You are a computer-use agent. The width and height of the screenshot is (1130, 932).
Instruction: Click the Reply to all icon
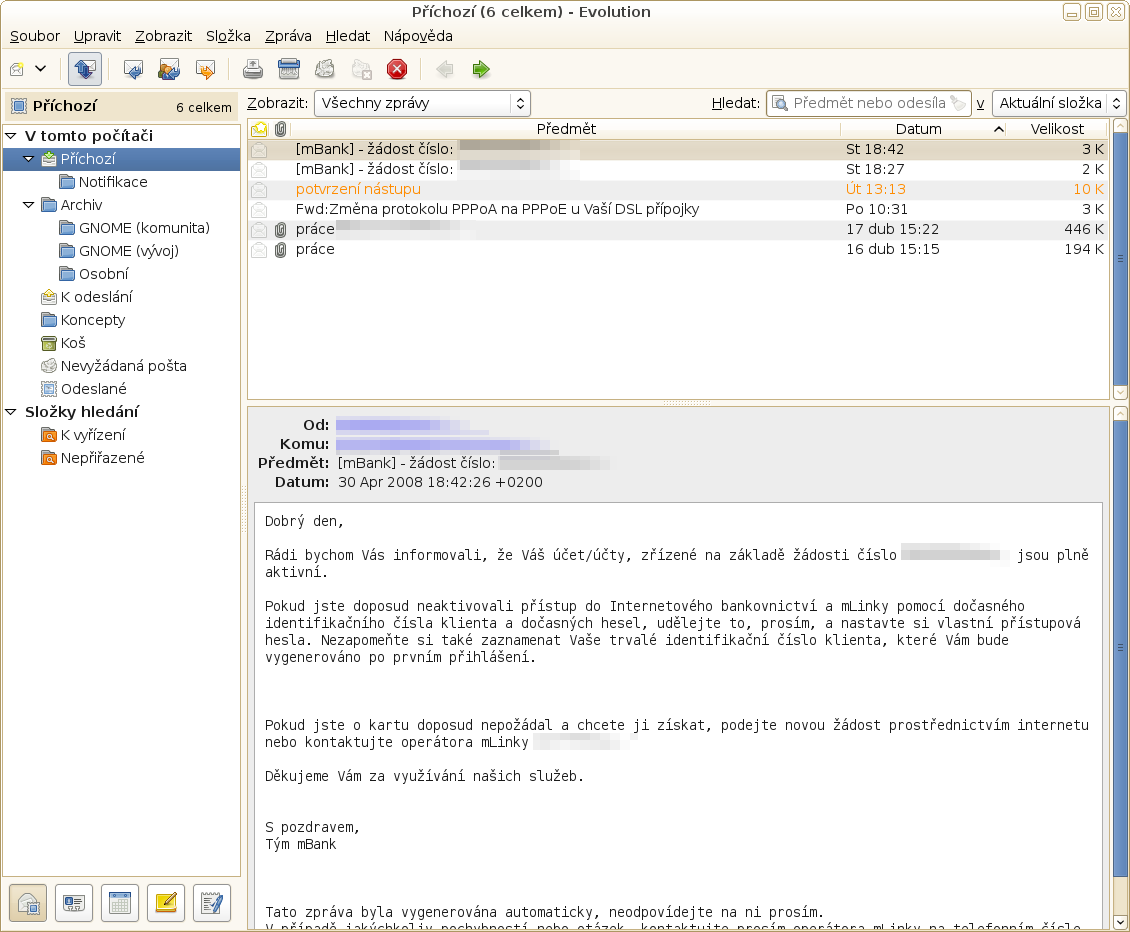tap(168, 69)
